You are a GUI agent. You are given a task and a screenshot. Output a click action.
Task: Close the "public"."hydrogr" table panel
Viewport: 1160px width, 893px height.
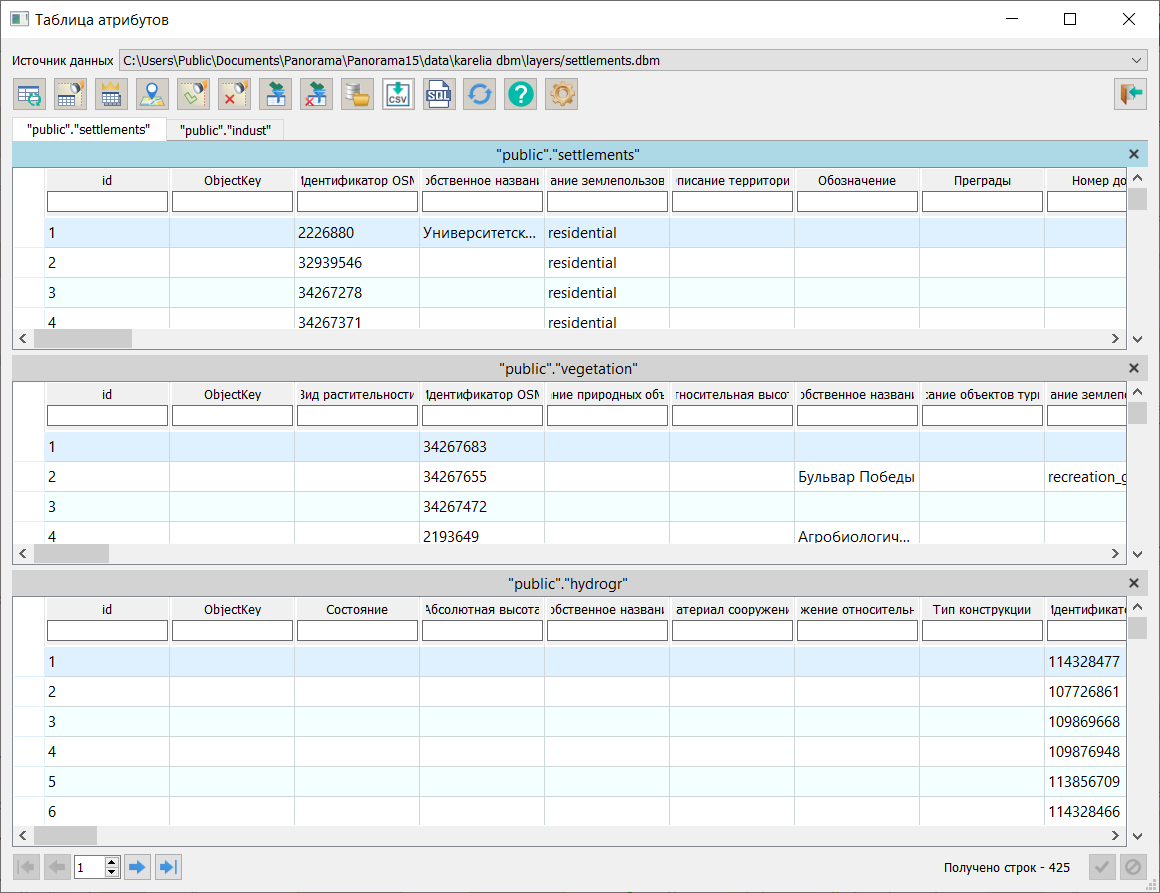click(x=1134, y=583)
